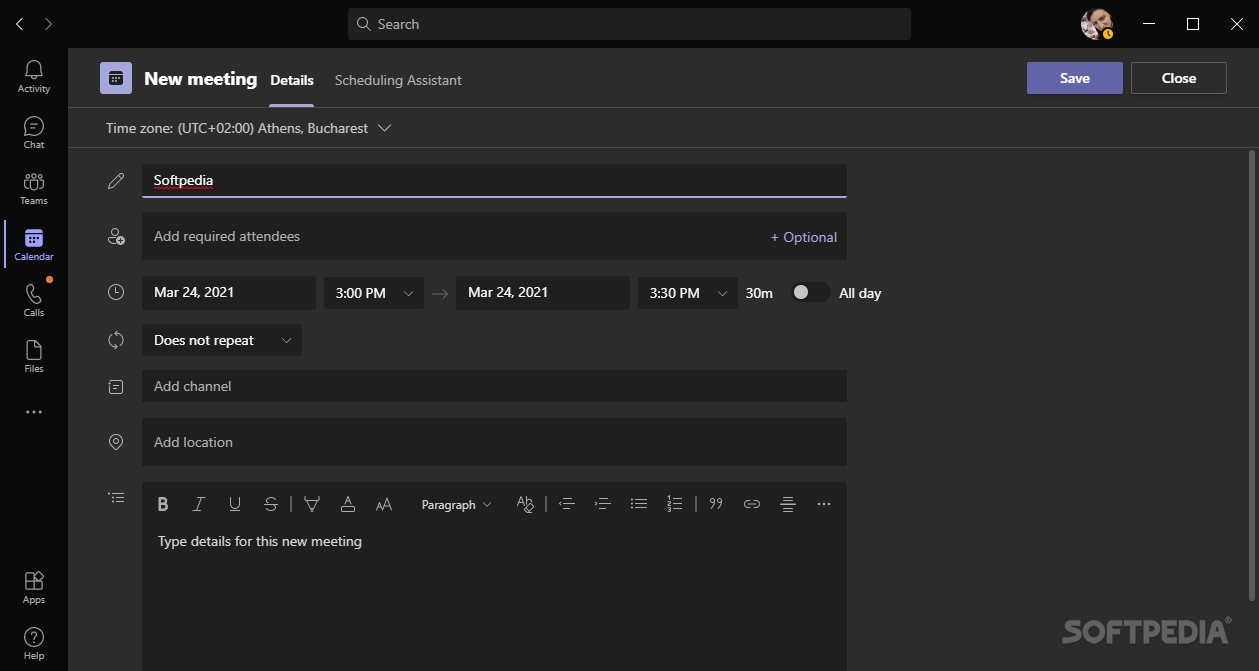Apply Strikethrough formatting to text

(x=271, y=505)
